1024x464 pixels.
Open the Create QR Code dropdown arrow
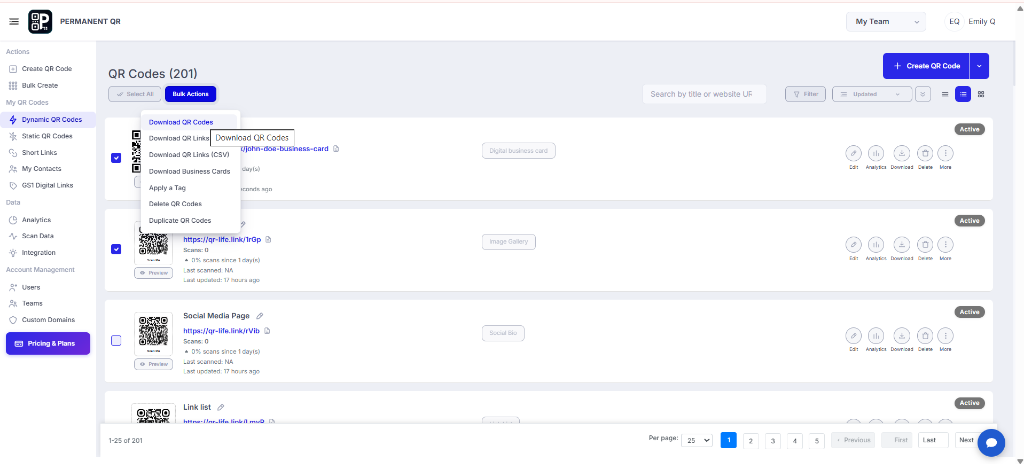point(979,66)
